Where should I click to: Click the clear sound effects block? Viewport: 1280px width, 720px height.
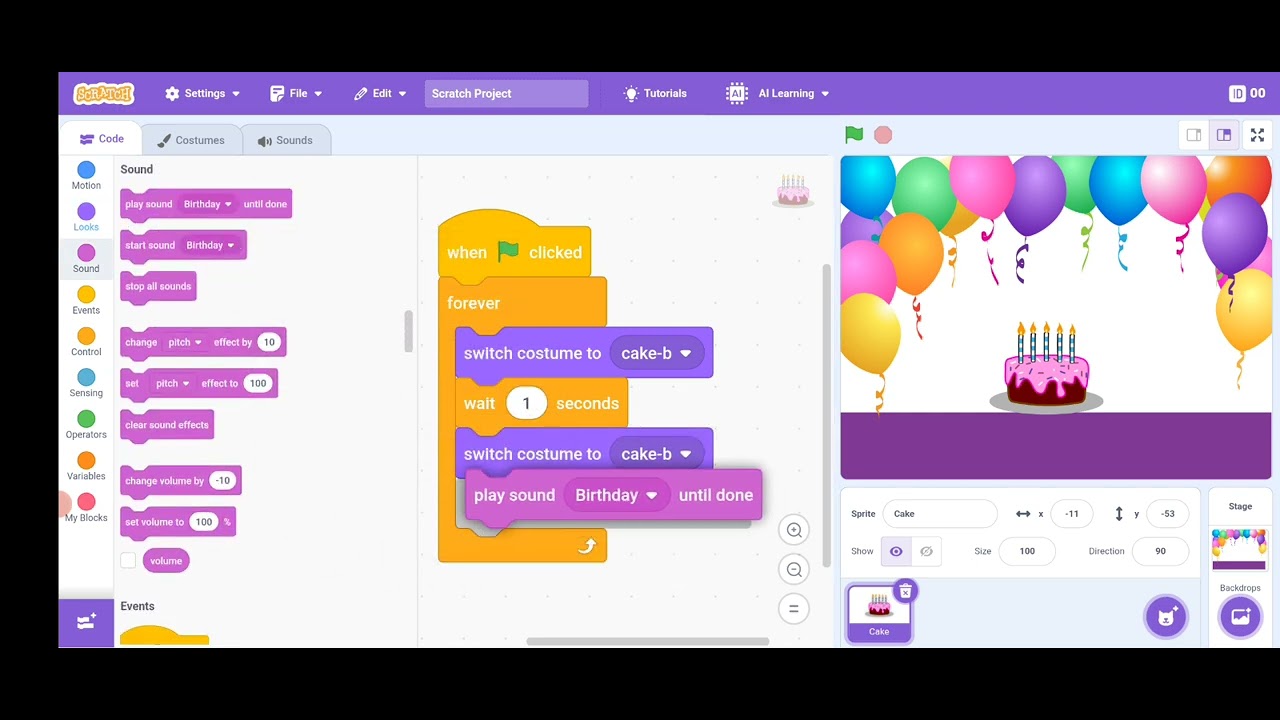point(167,425)
